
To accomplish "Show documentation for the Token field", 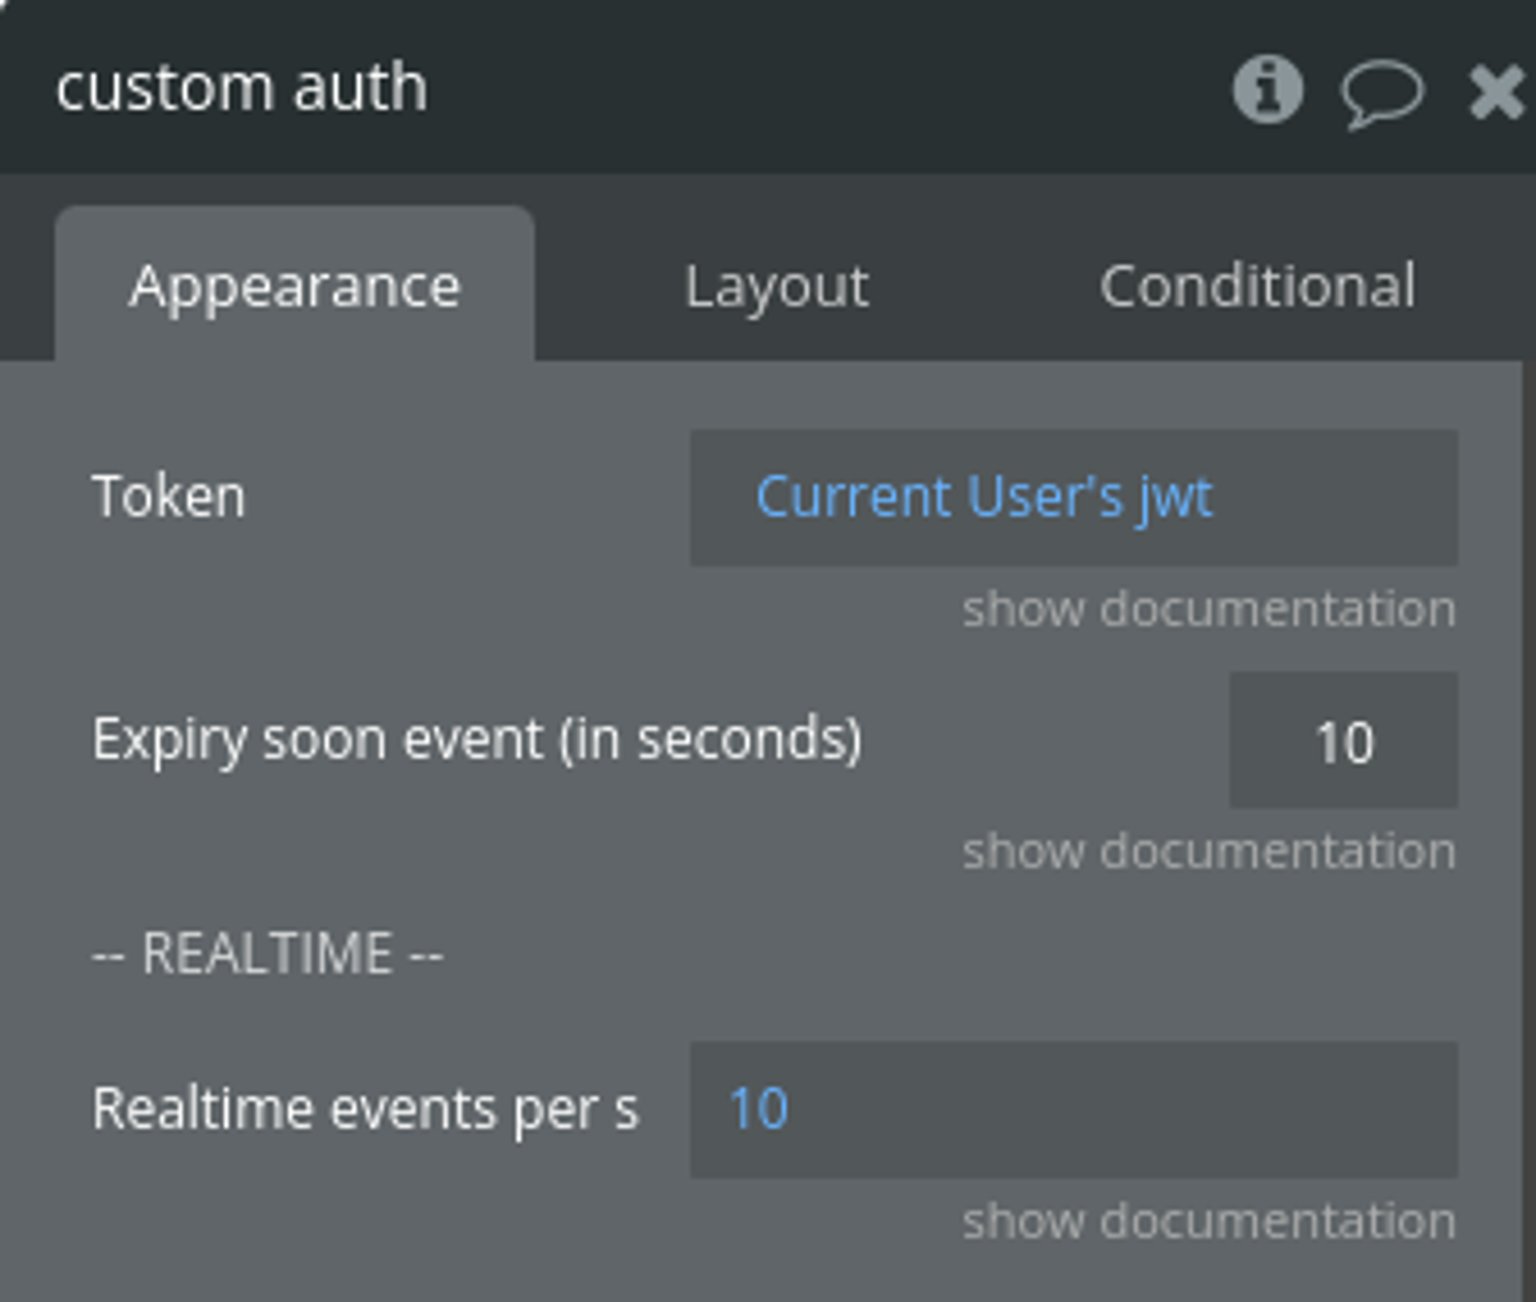I will [1208, 609].
